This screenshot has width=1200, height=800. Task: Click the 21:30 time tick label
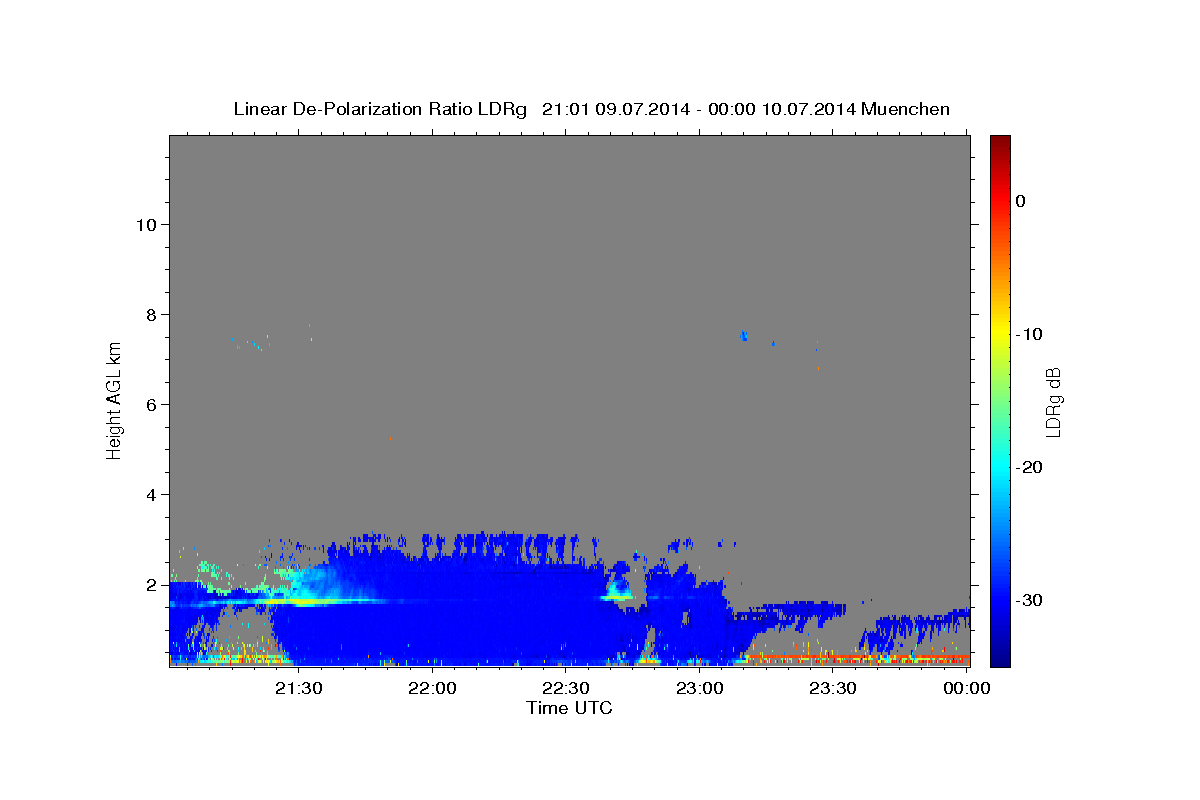[x=299, y=688]
